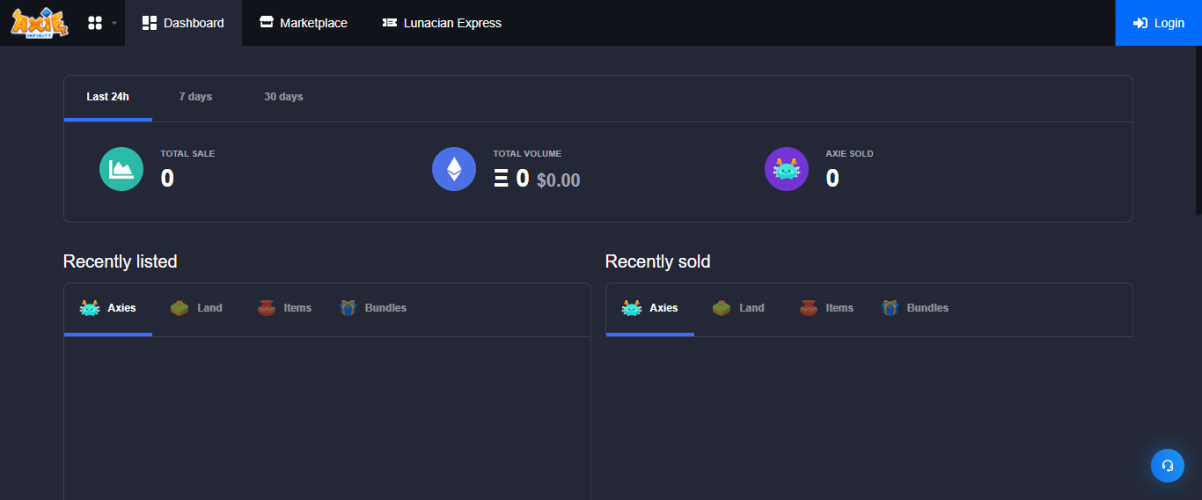Select Items tab under Recently listed
The height and width of the screenshot is (500, 1202).
coord(284,308)
